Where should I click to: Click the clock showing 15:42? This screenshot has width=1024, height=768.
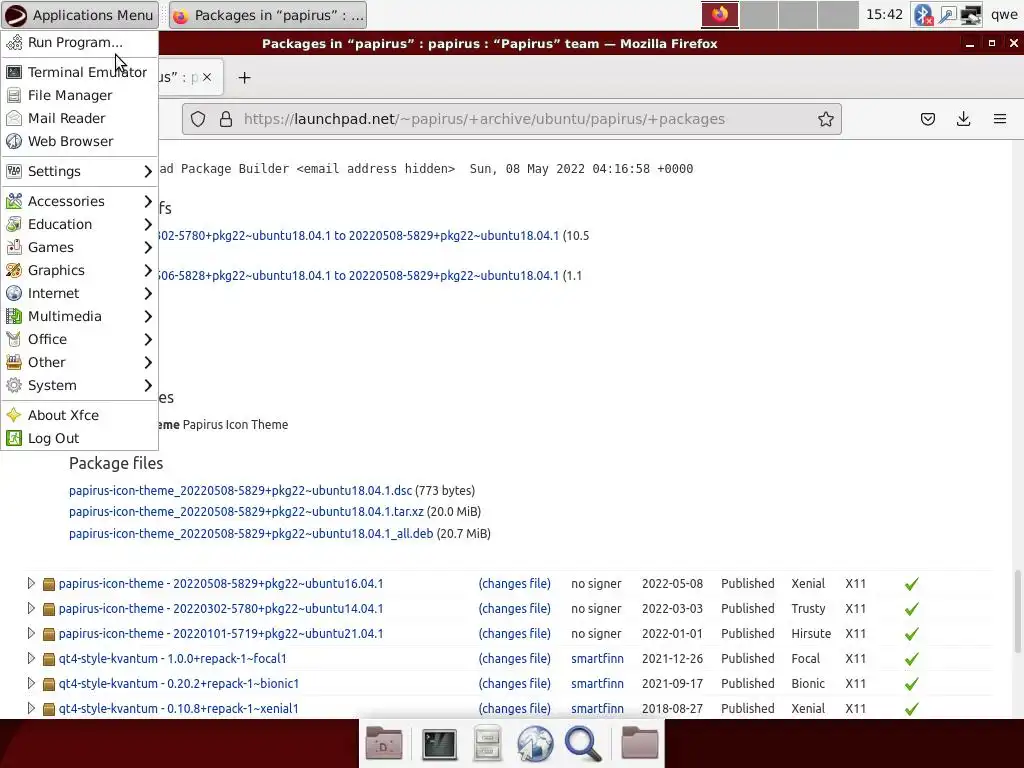(x=884, y=14)
